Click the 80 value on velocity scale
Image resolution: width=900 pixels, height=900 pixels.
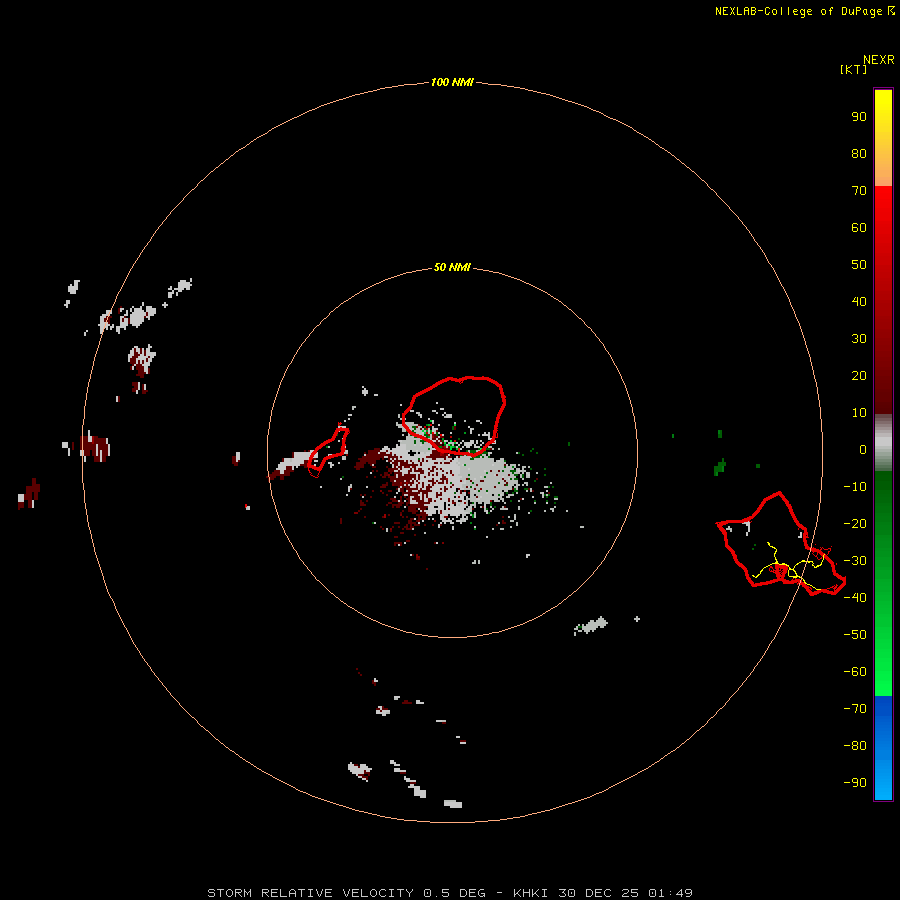[x=859, y=153]
